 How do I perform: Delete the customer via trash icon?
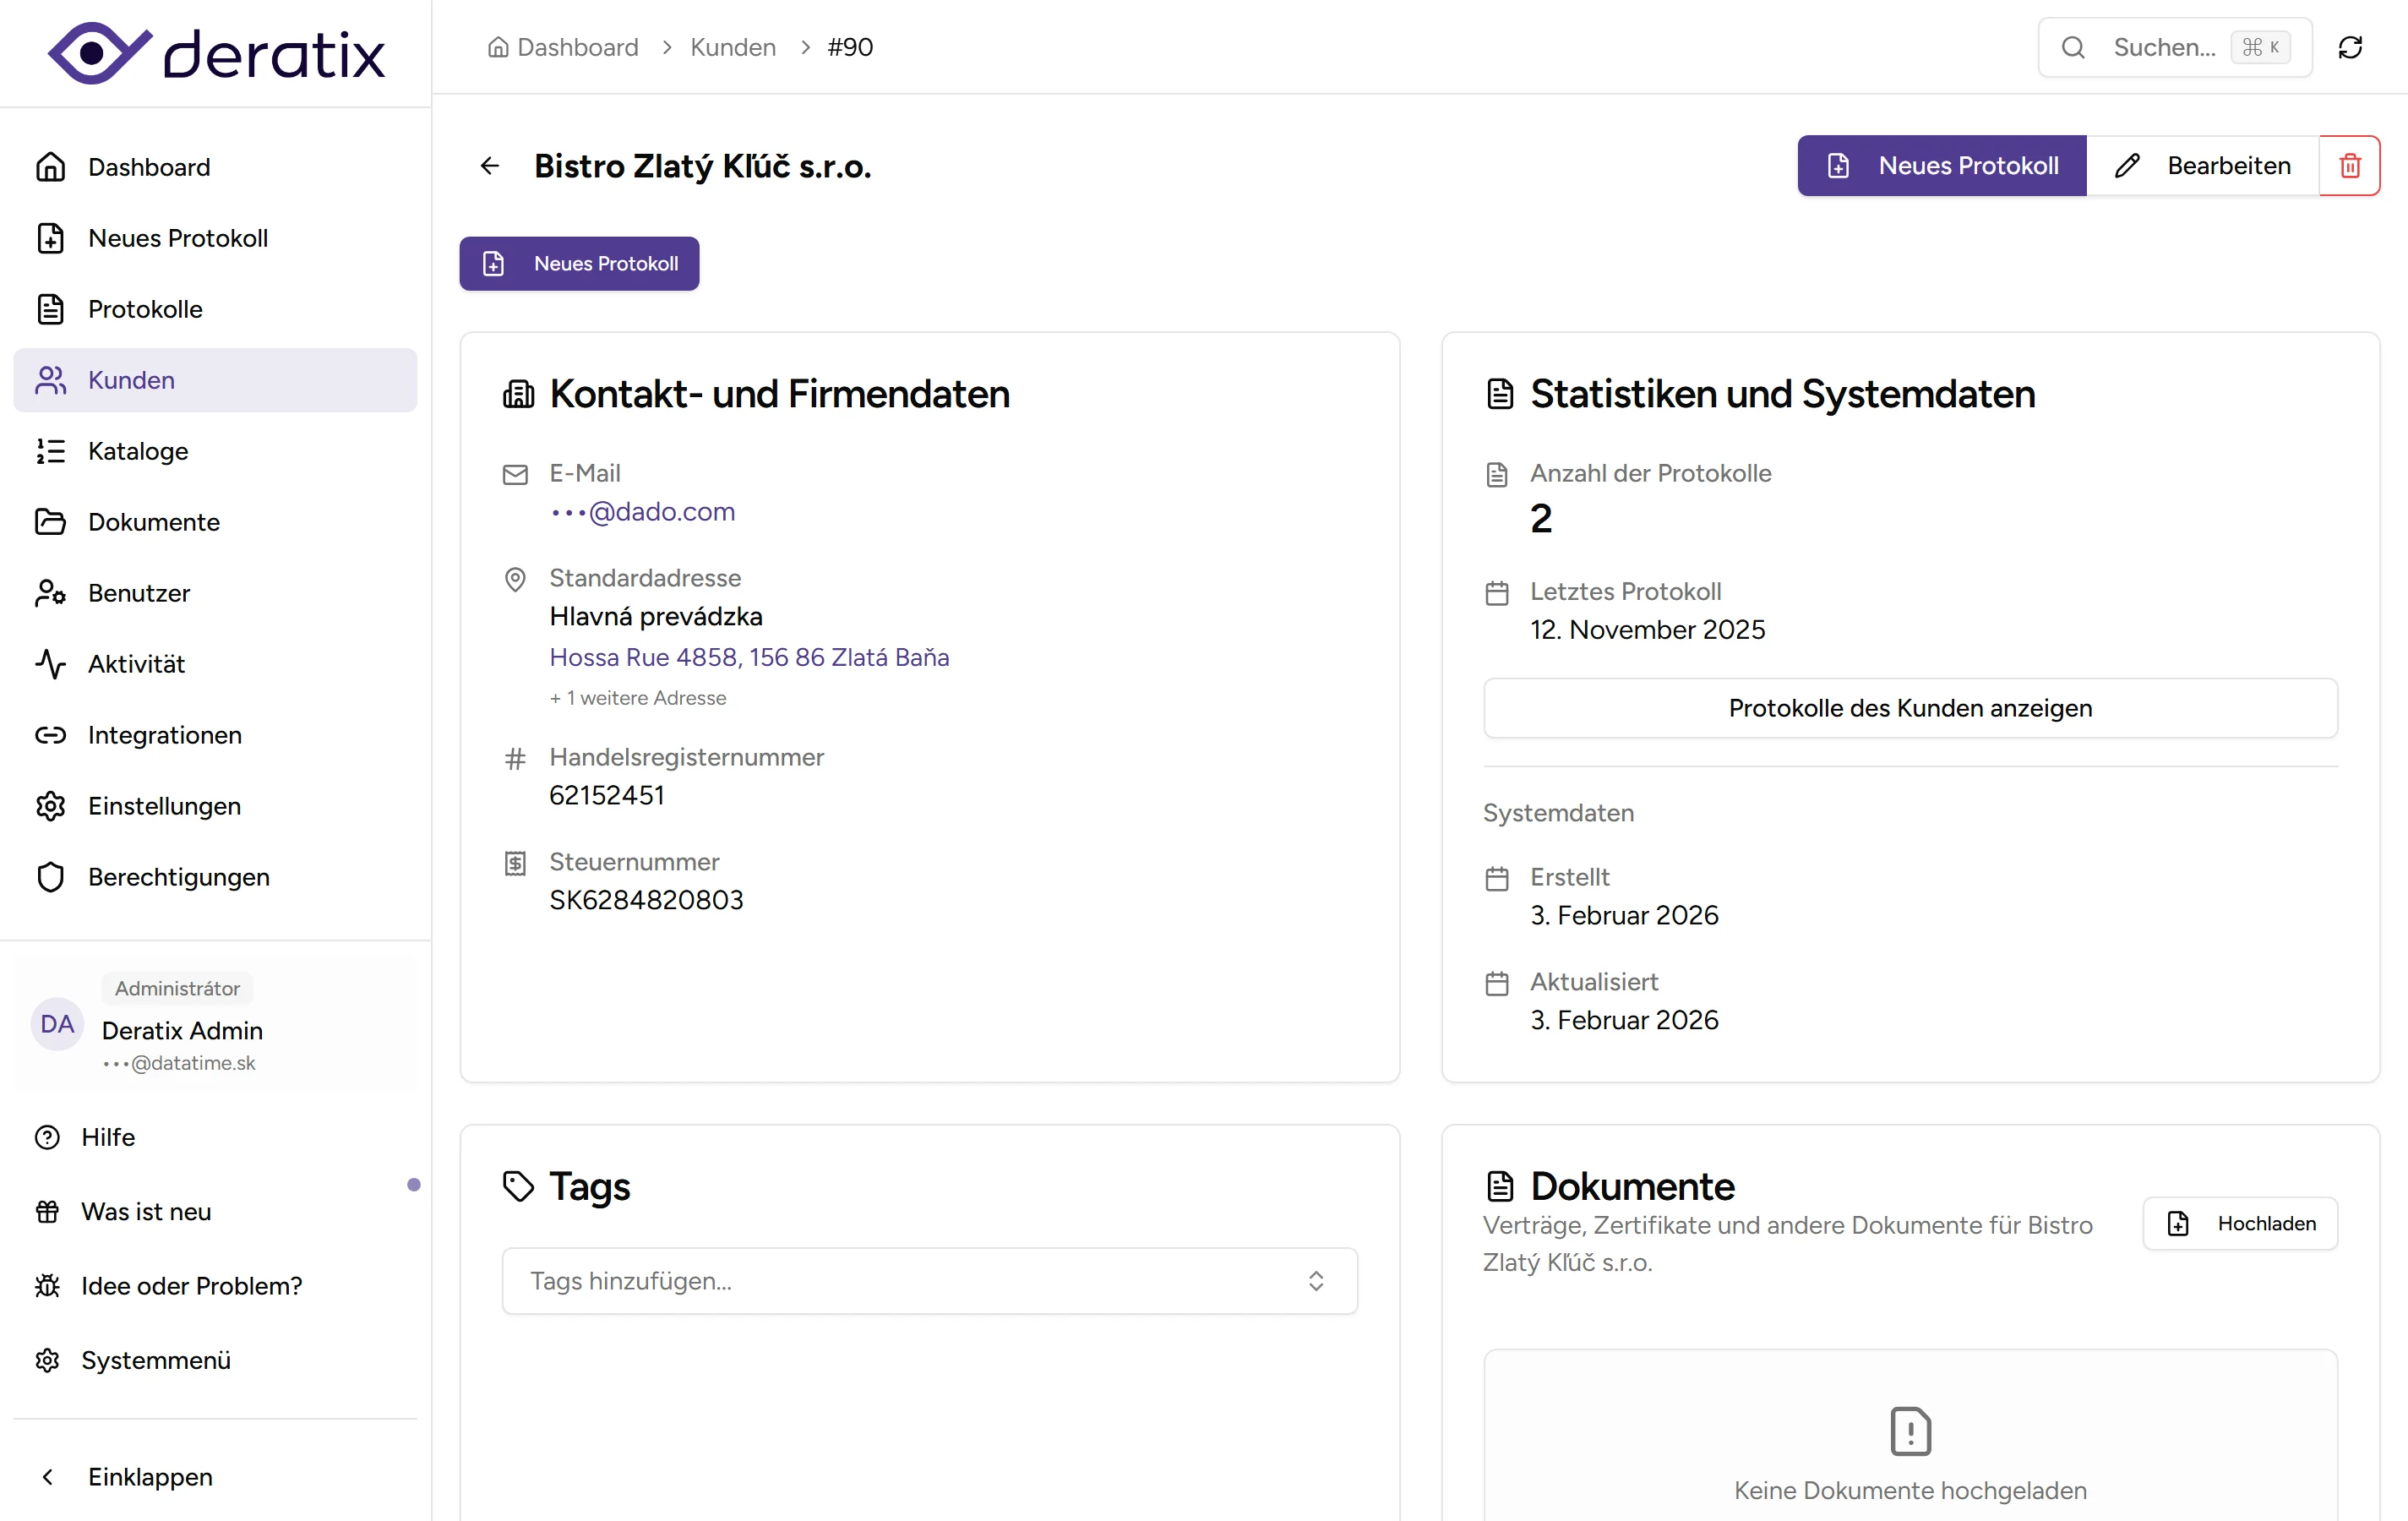point(2349,165)
